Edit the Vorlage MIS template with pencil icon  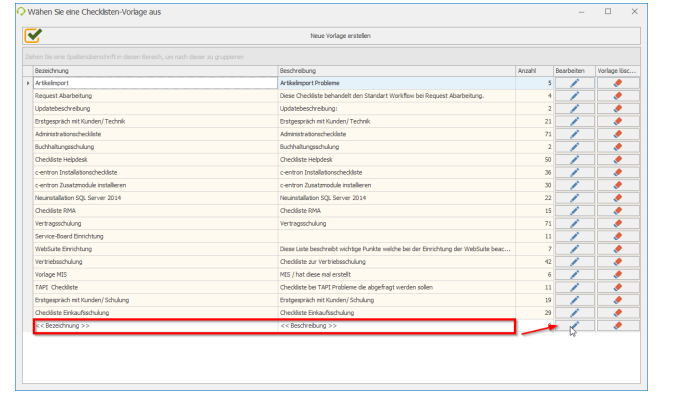(575, 274)
